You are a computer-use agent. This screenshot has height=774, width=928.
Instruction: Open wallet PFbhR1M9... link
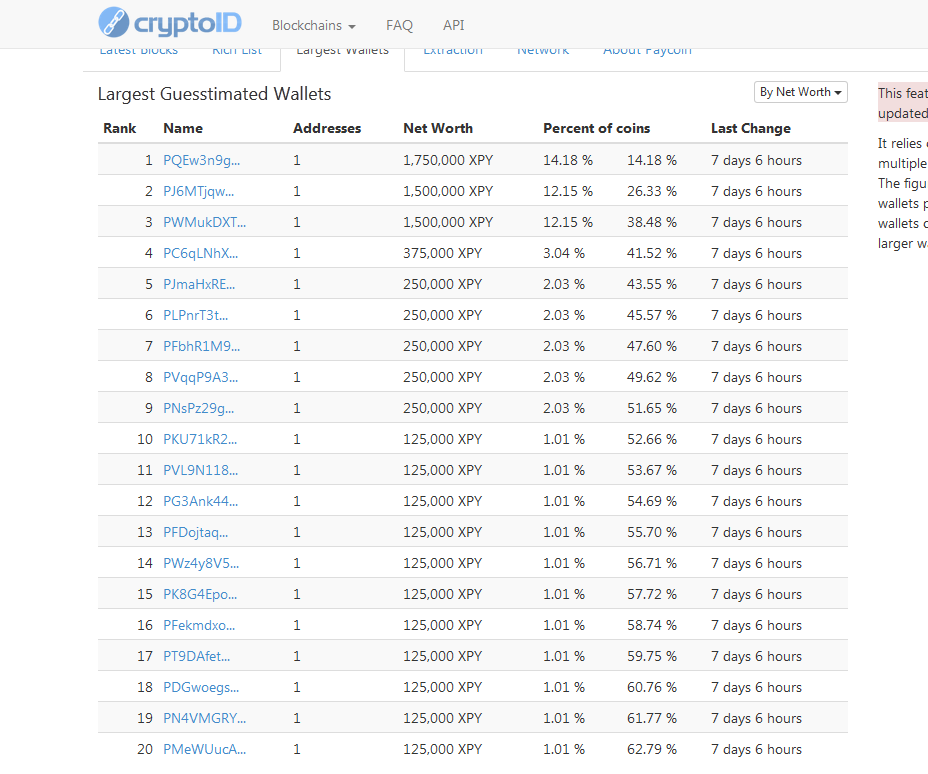coord(201,346)
